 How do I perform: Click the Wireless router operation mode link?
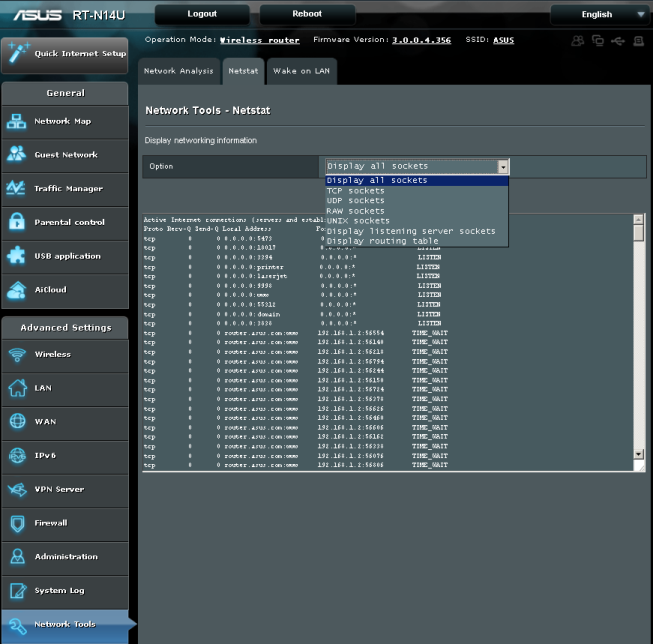point(259,40)
